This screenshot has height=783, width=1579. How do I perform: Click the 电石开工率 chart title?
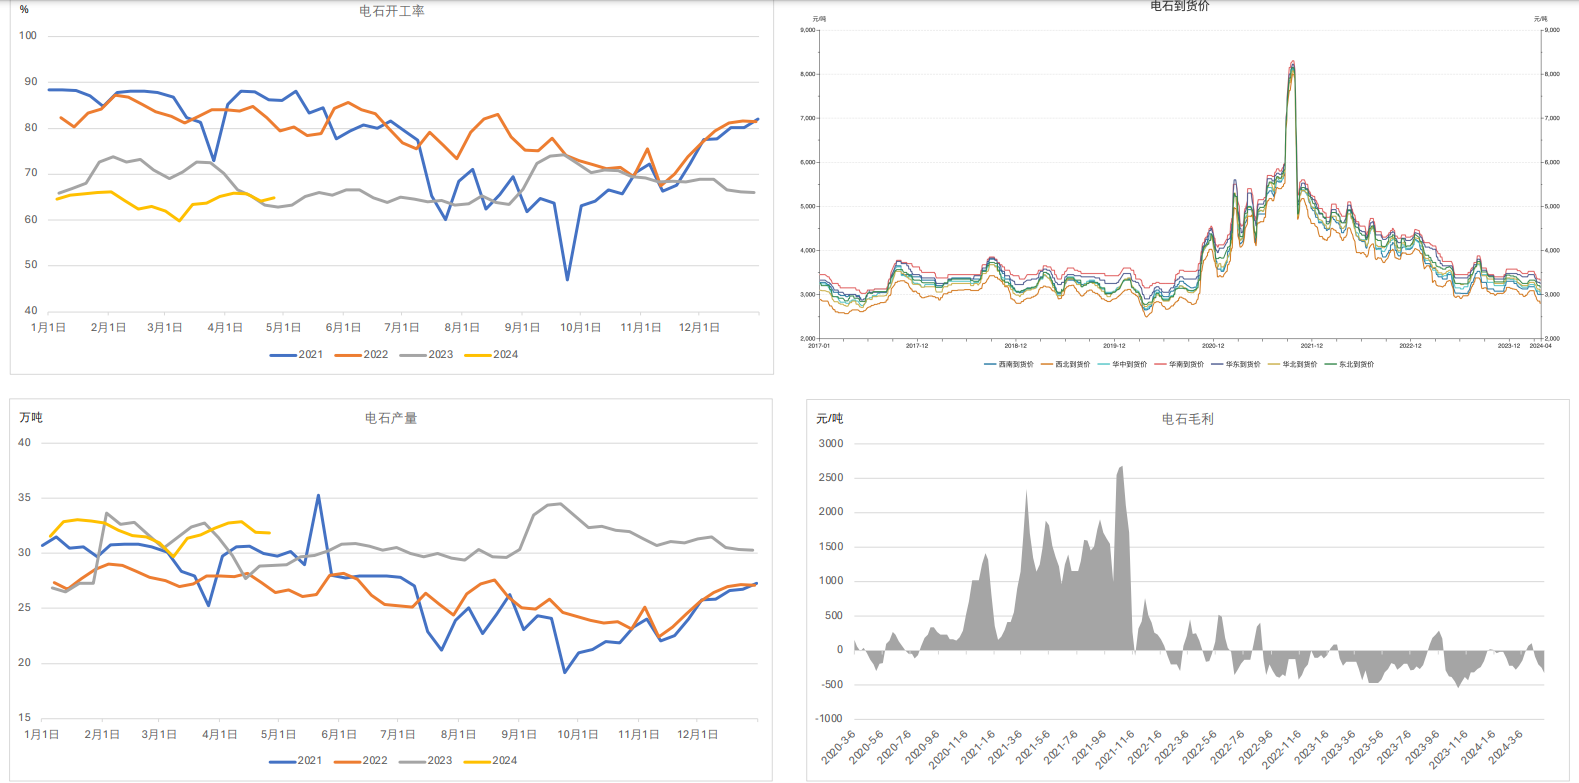392,11
